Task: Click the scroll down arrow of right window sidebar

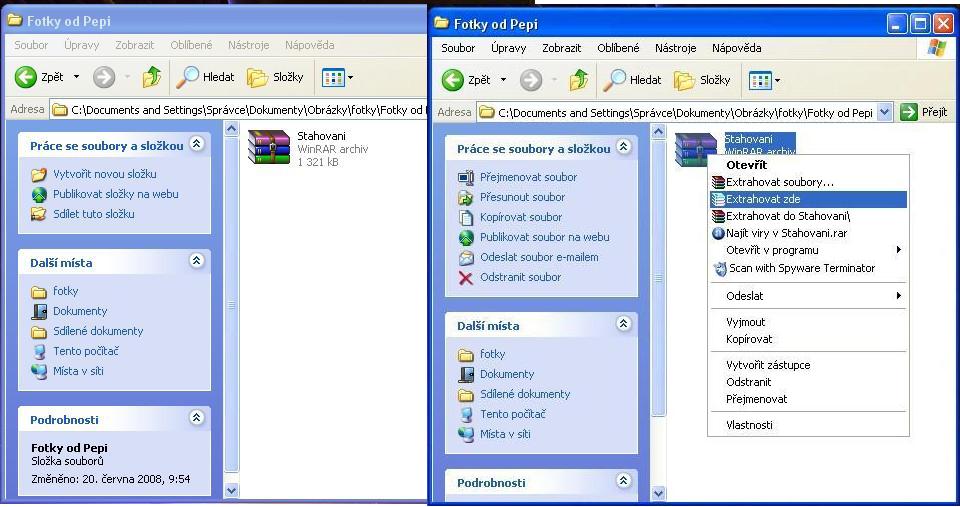Action: (658, 493)
